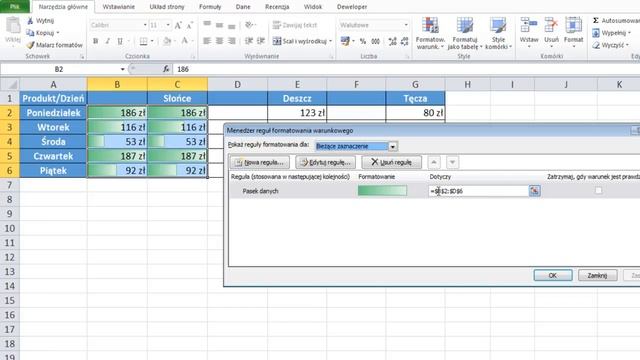Expand the Wyczyść dropdown
Screen dimensions: 640x360
point(627,45)
